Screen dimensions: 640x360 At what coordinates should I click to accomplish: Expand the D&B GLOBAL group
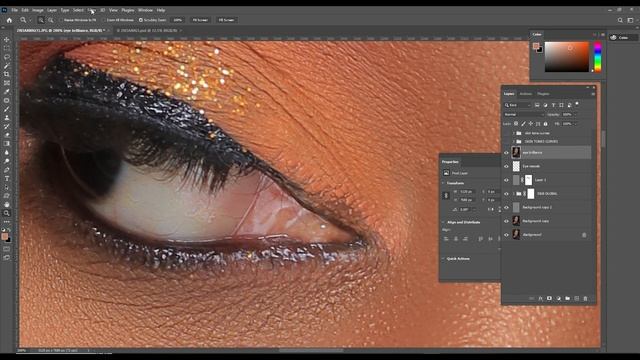(513, 194)
